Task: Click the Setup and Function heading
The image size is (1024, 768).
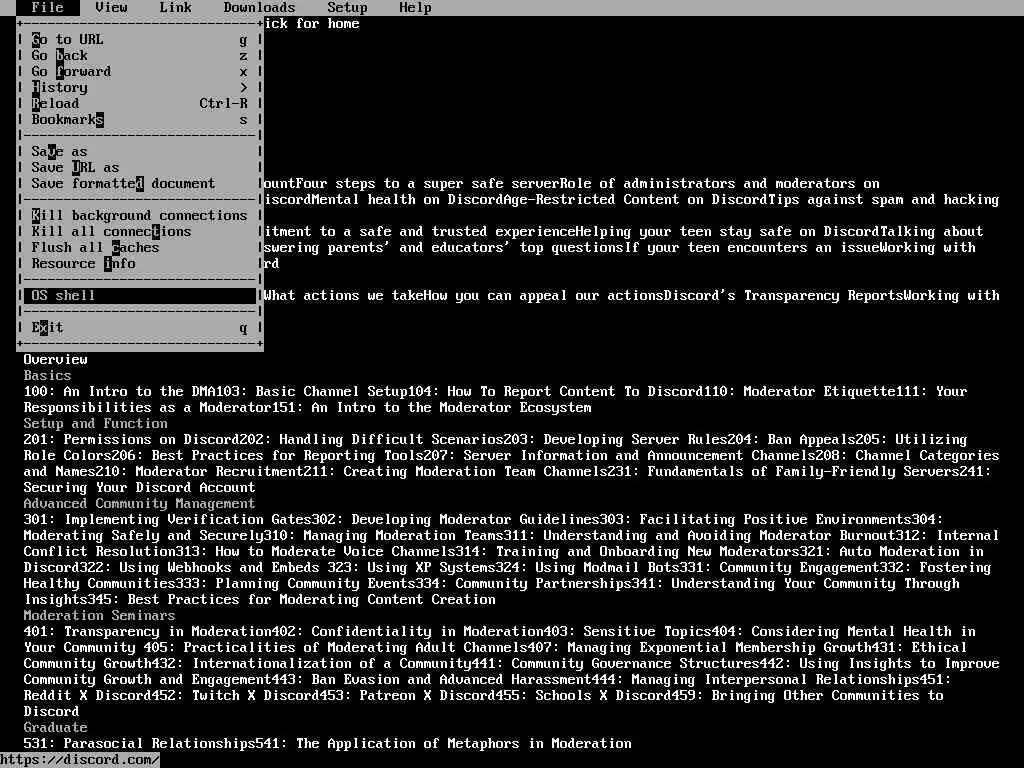Action: pyautogui.click(x=95, y=424)
